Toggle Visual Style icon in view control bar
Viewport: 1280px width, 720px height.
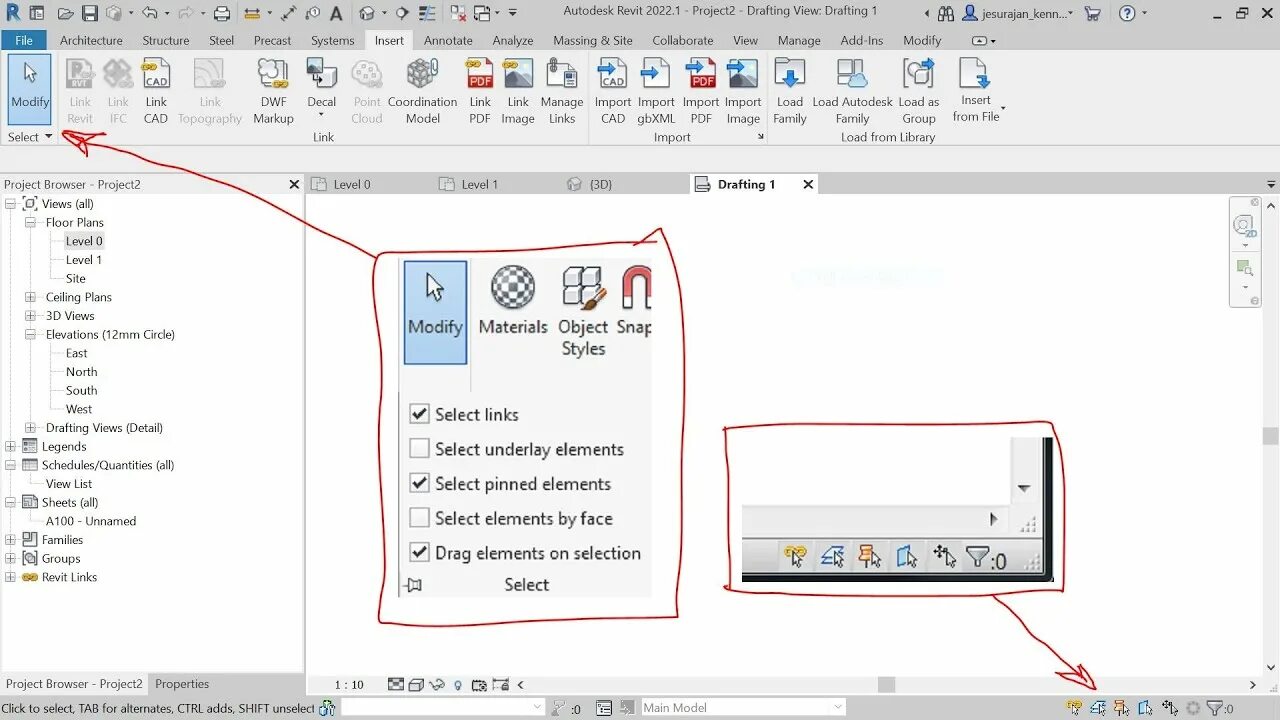coord(416,685)
